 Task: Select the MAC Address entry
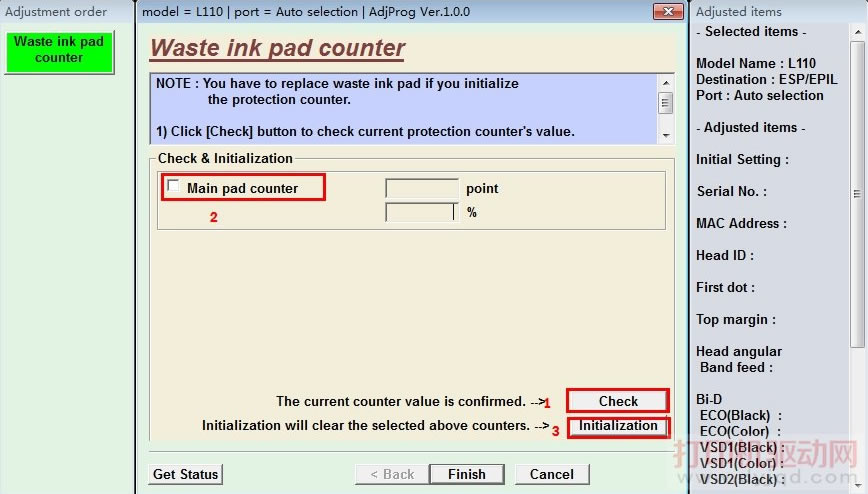[741, 223]
